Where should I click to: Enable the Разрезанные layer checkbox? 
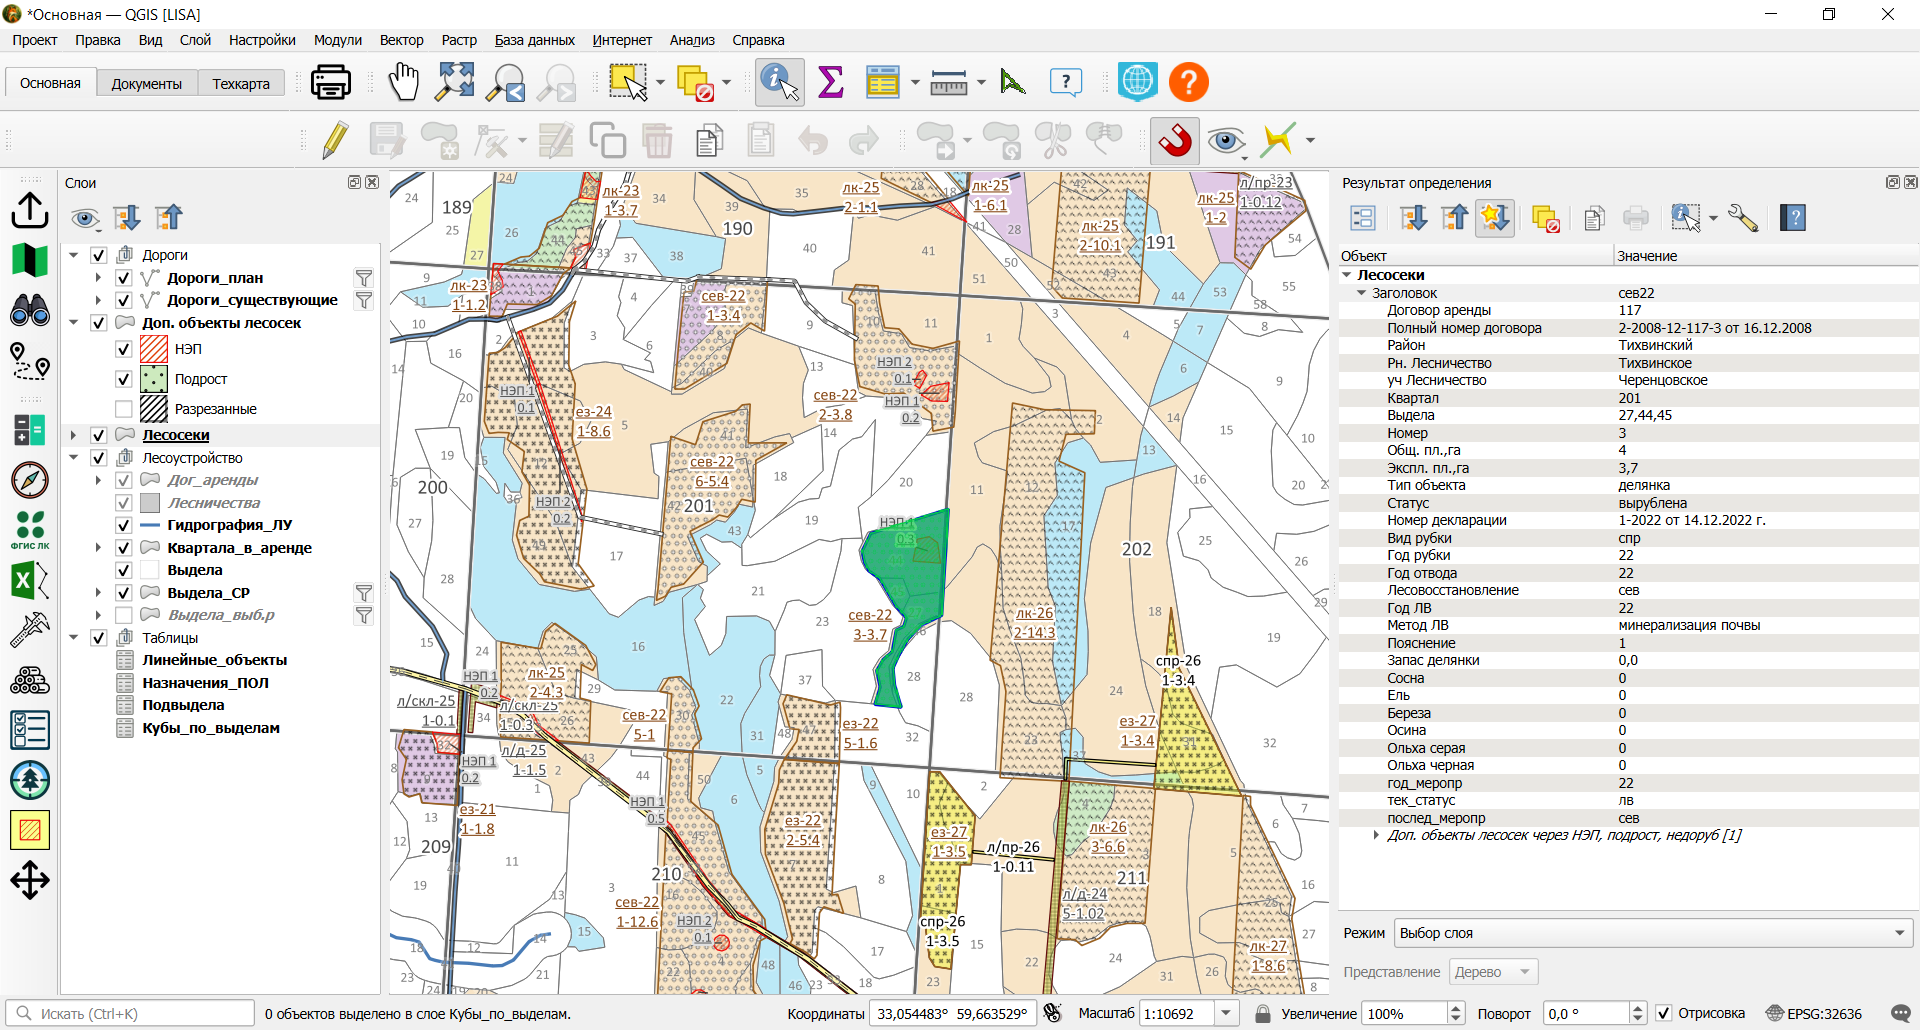124,409
